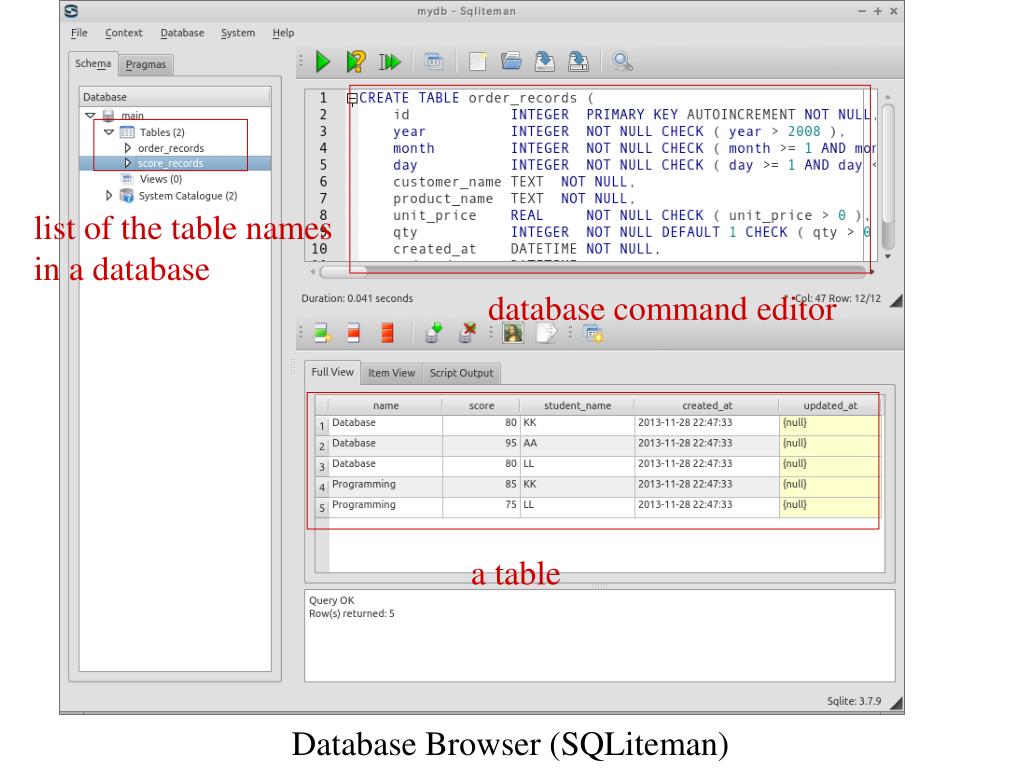Sort by the student_name column header
The image size is (1024, 768).
(577, 406)
